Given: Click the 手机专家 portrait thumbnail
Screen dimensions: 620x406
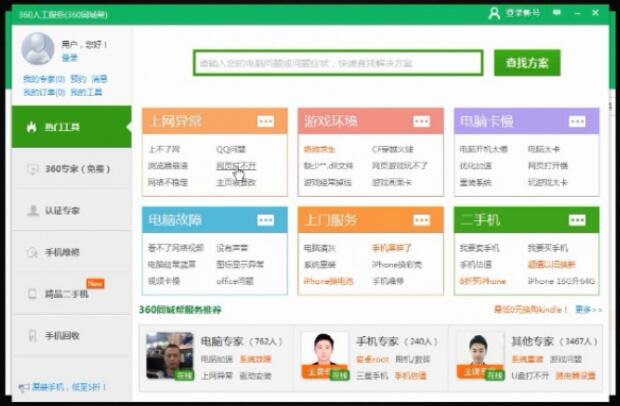Looking at the screenshot, I should pyautogui.click(x=325, y=356).
